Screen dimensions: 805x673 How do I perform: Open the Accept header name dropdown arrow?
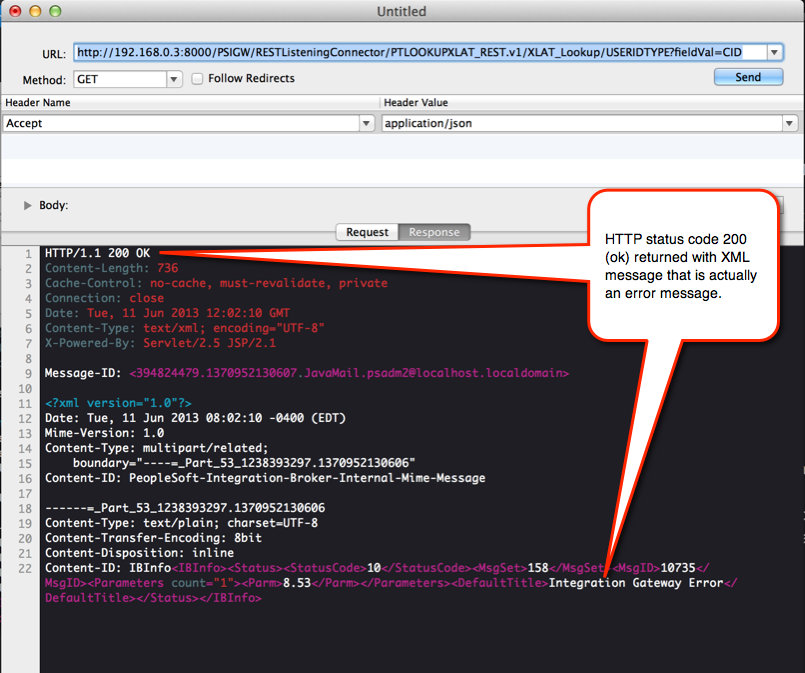(x=366, y=123)
